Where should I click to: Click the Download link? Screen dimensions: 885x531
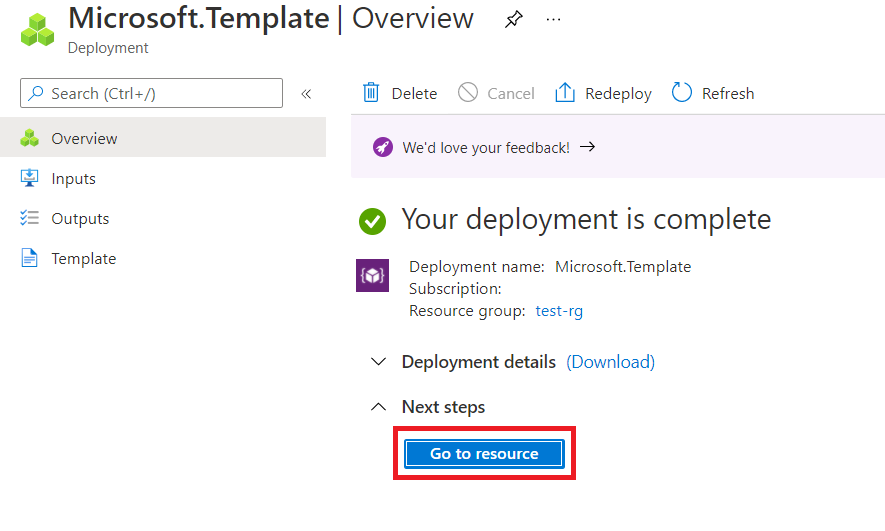[611, 362]
